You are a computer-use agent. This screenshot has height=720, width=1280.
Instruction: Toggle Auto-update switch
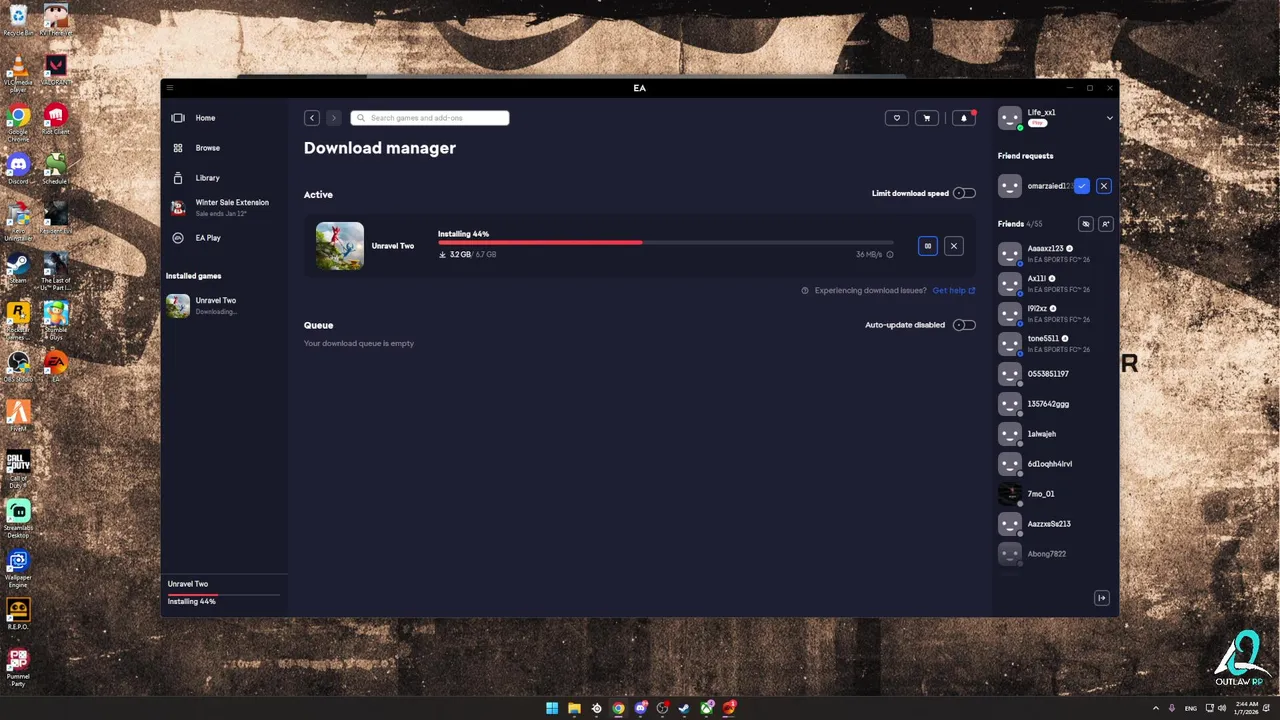(x=964, y=325)
